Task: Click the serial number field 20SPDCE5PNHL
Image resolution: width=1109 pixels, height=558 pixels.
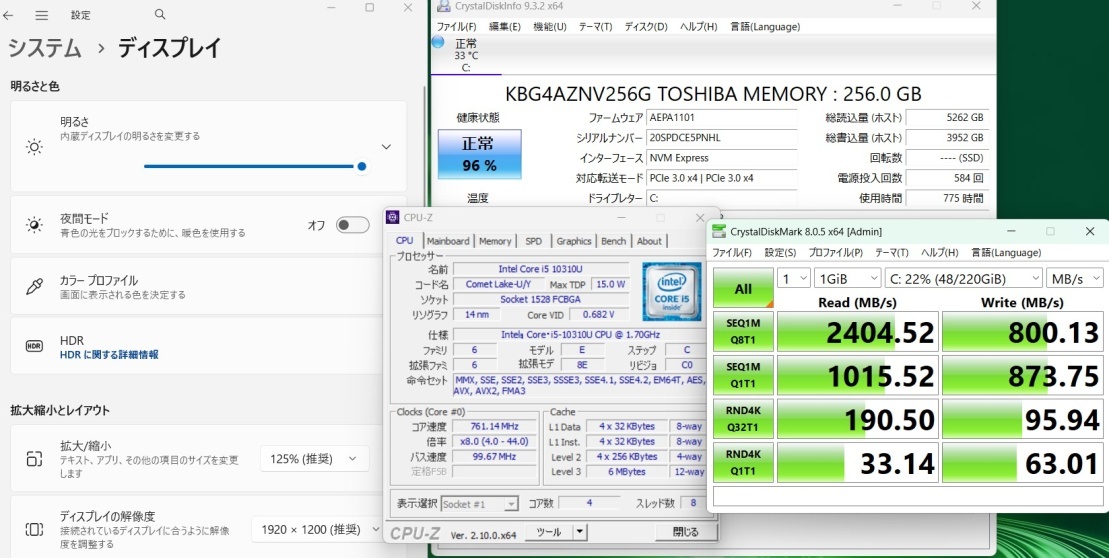Action: click(721, 138)
